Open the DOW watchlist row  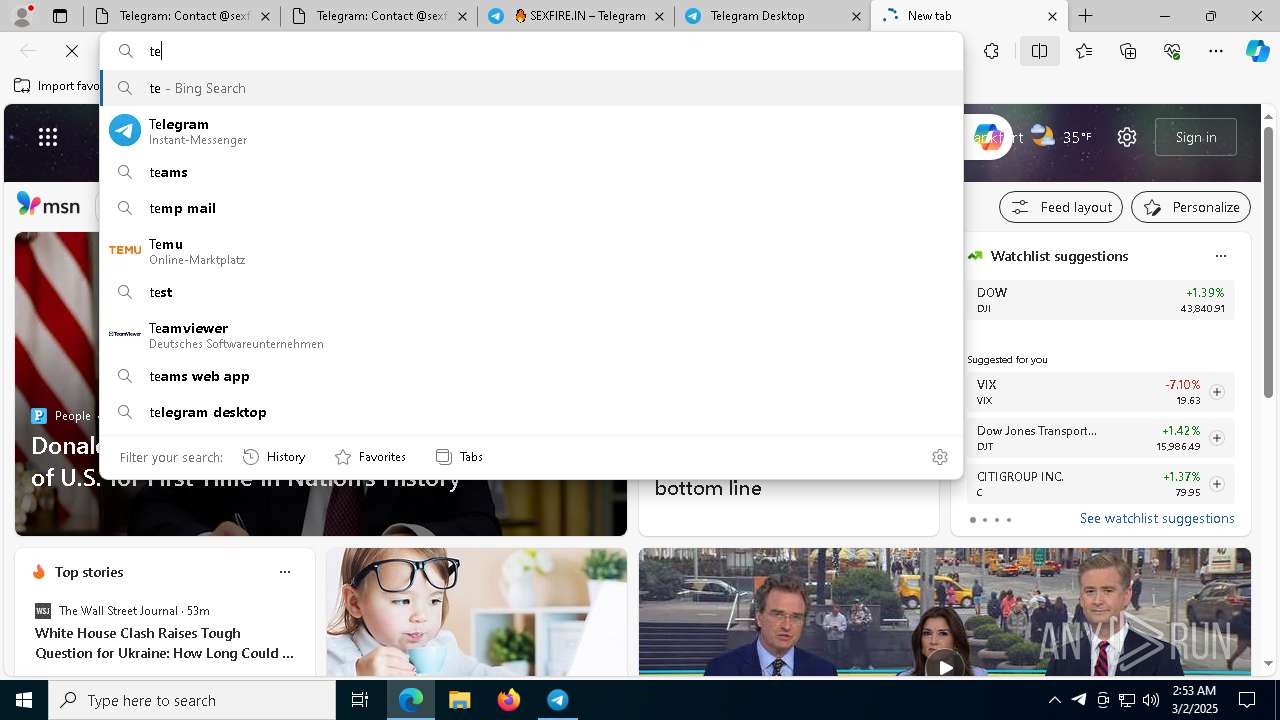click(1101, 300)
